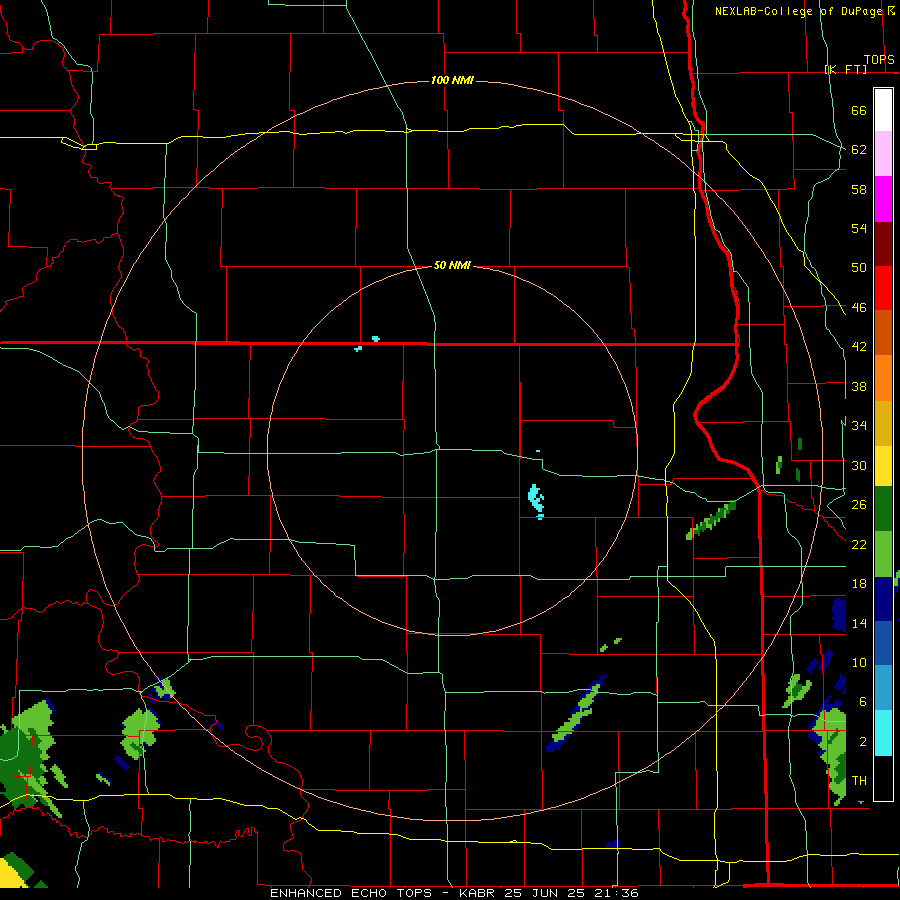
Task: Click the medium blue legend swatch
Action: (883, 644)
